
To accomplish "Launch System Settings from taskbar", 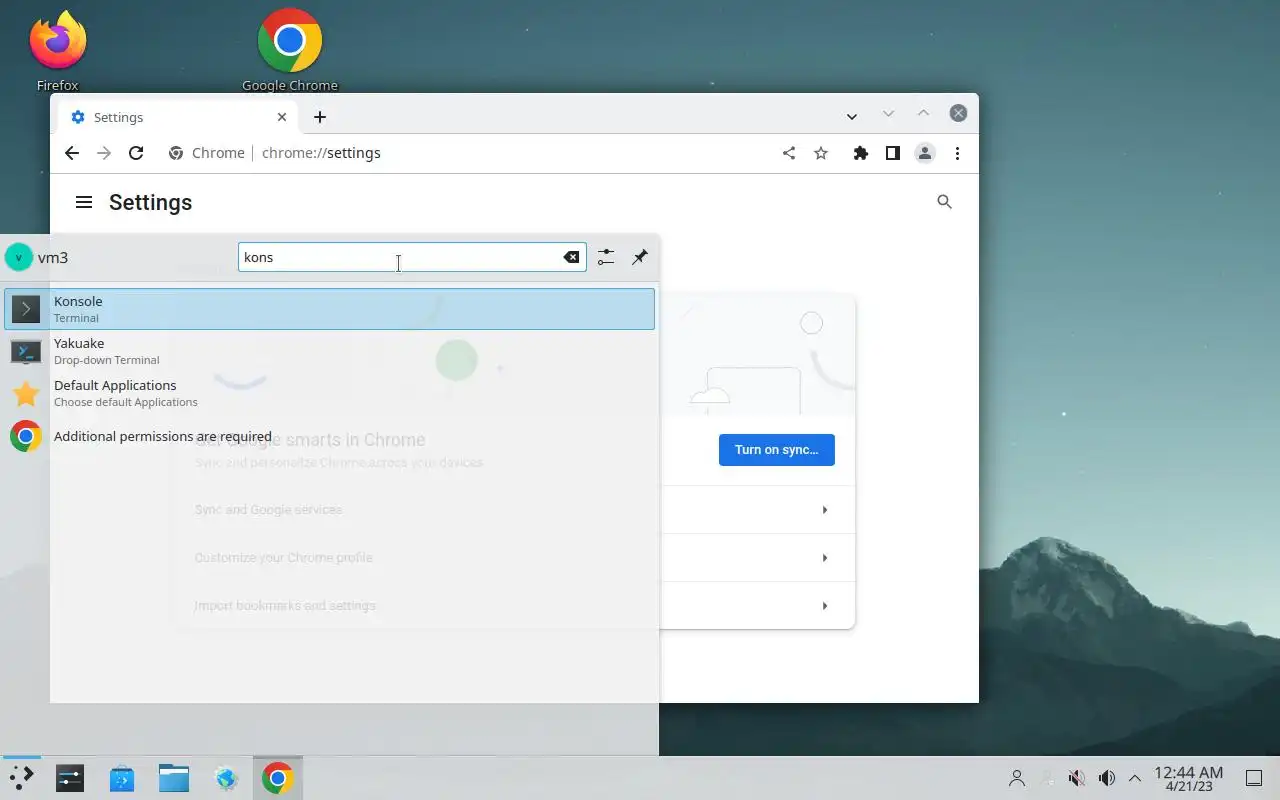I will point(70,777).
